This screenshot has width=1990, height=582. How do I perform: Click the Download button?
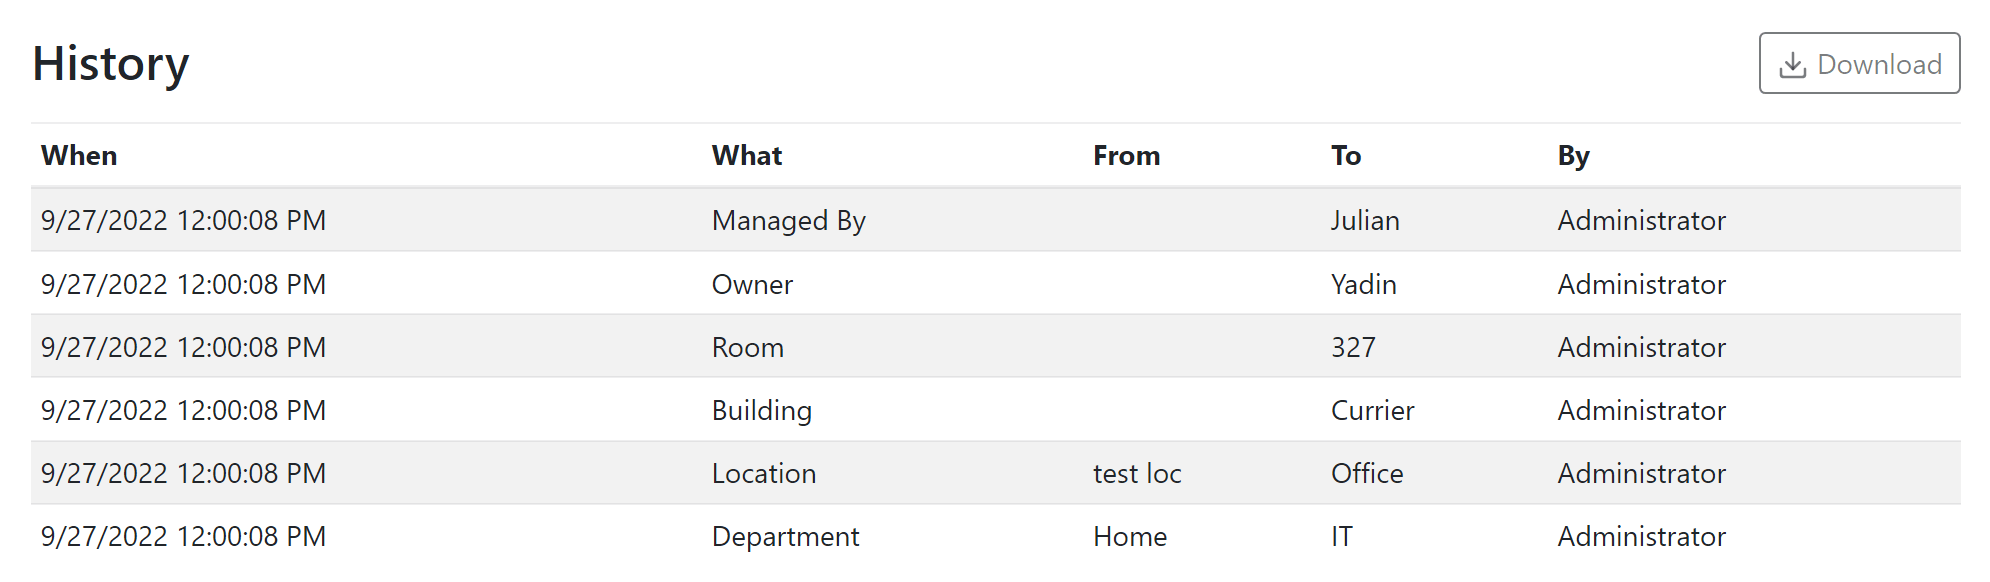(x=1859, y=63)
